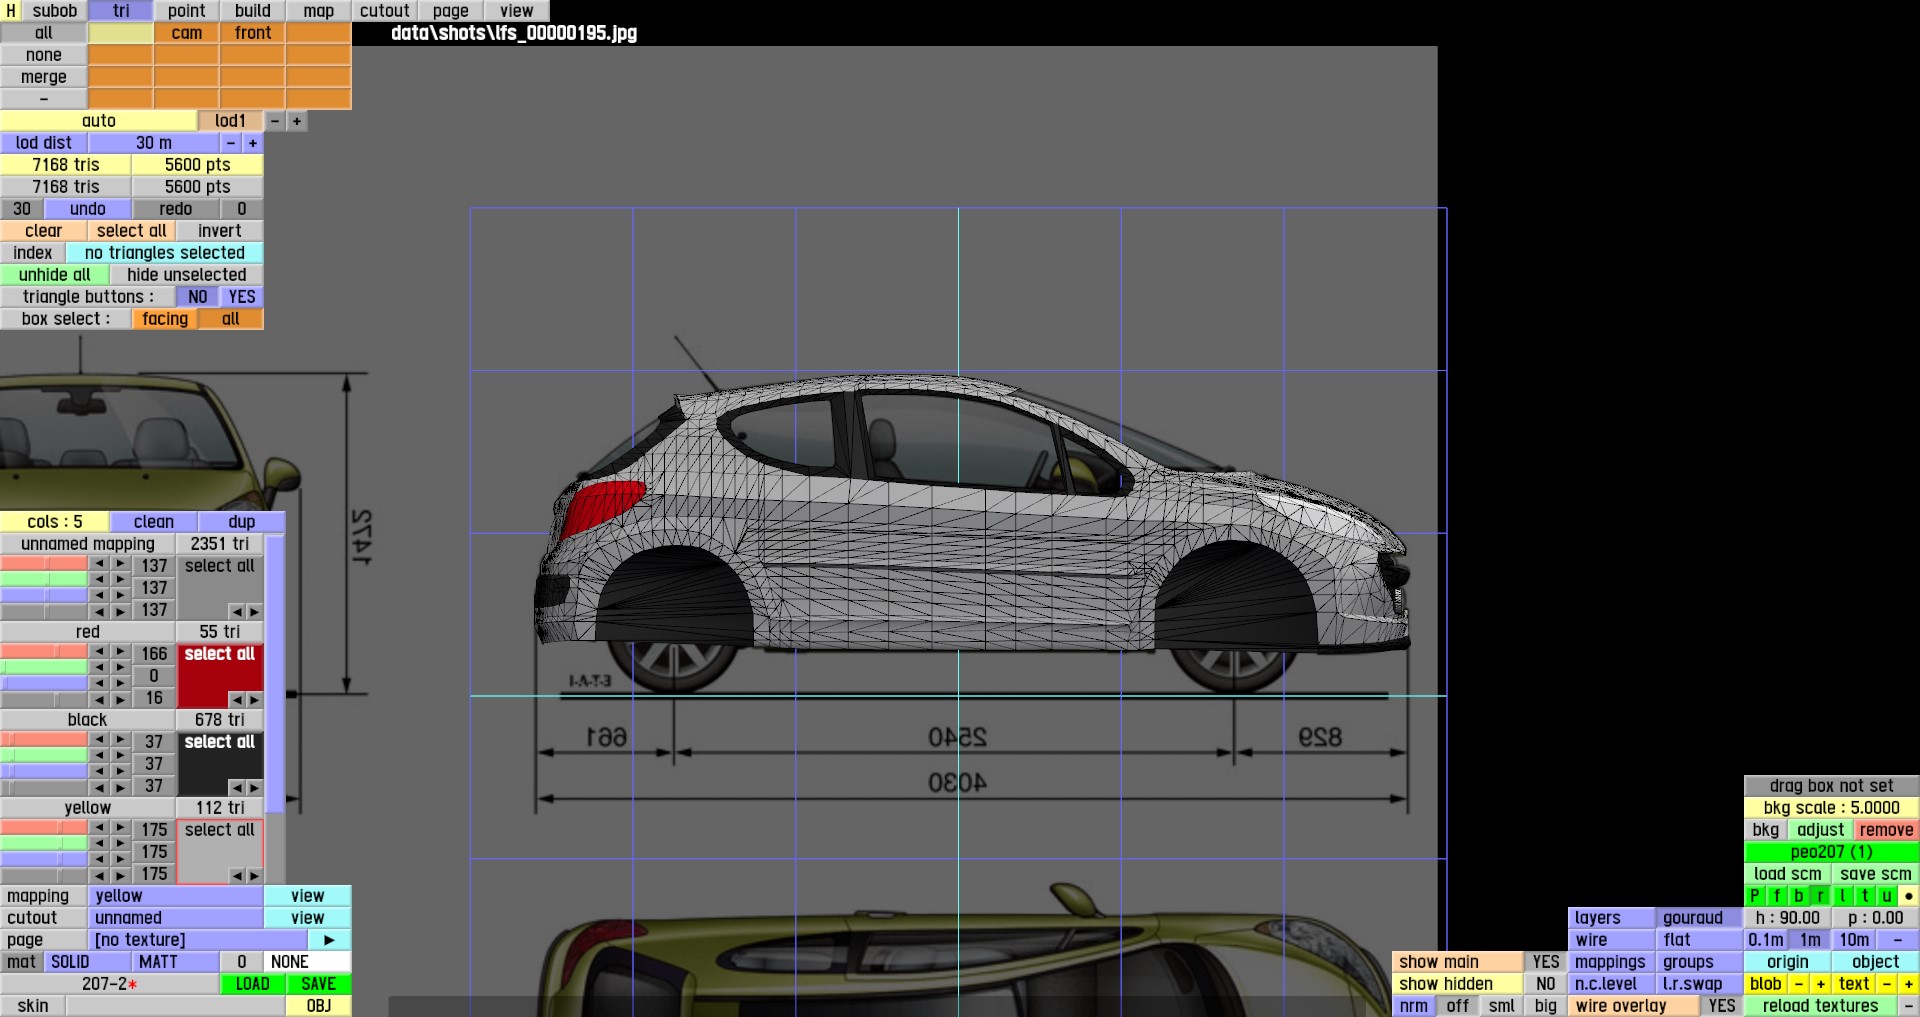Image resolution: width=1920 pixels, height=1017 pixels.
Task: Click minus button next to lod1
Action: point(275,121)
